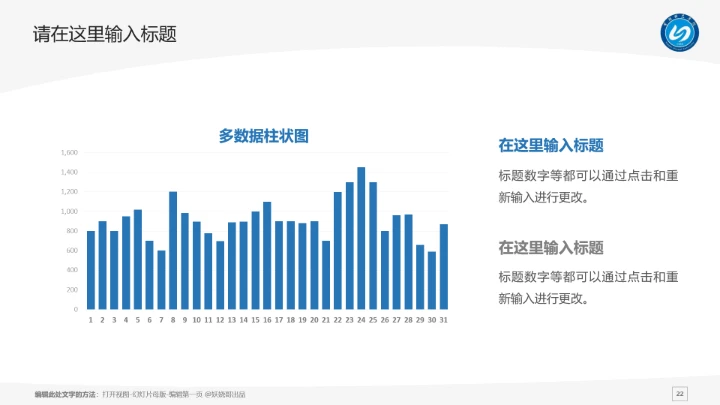Image resolution: width=720 pixels, height=405 pixels.
Task: Select the footer hint 编辑此处文字的方法
Action: (x=66, y=394)
